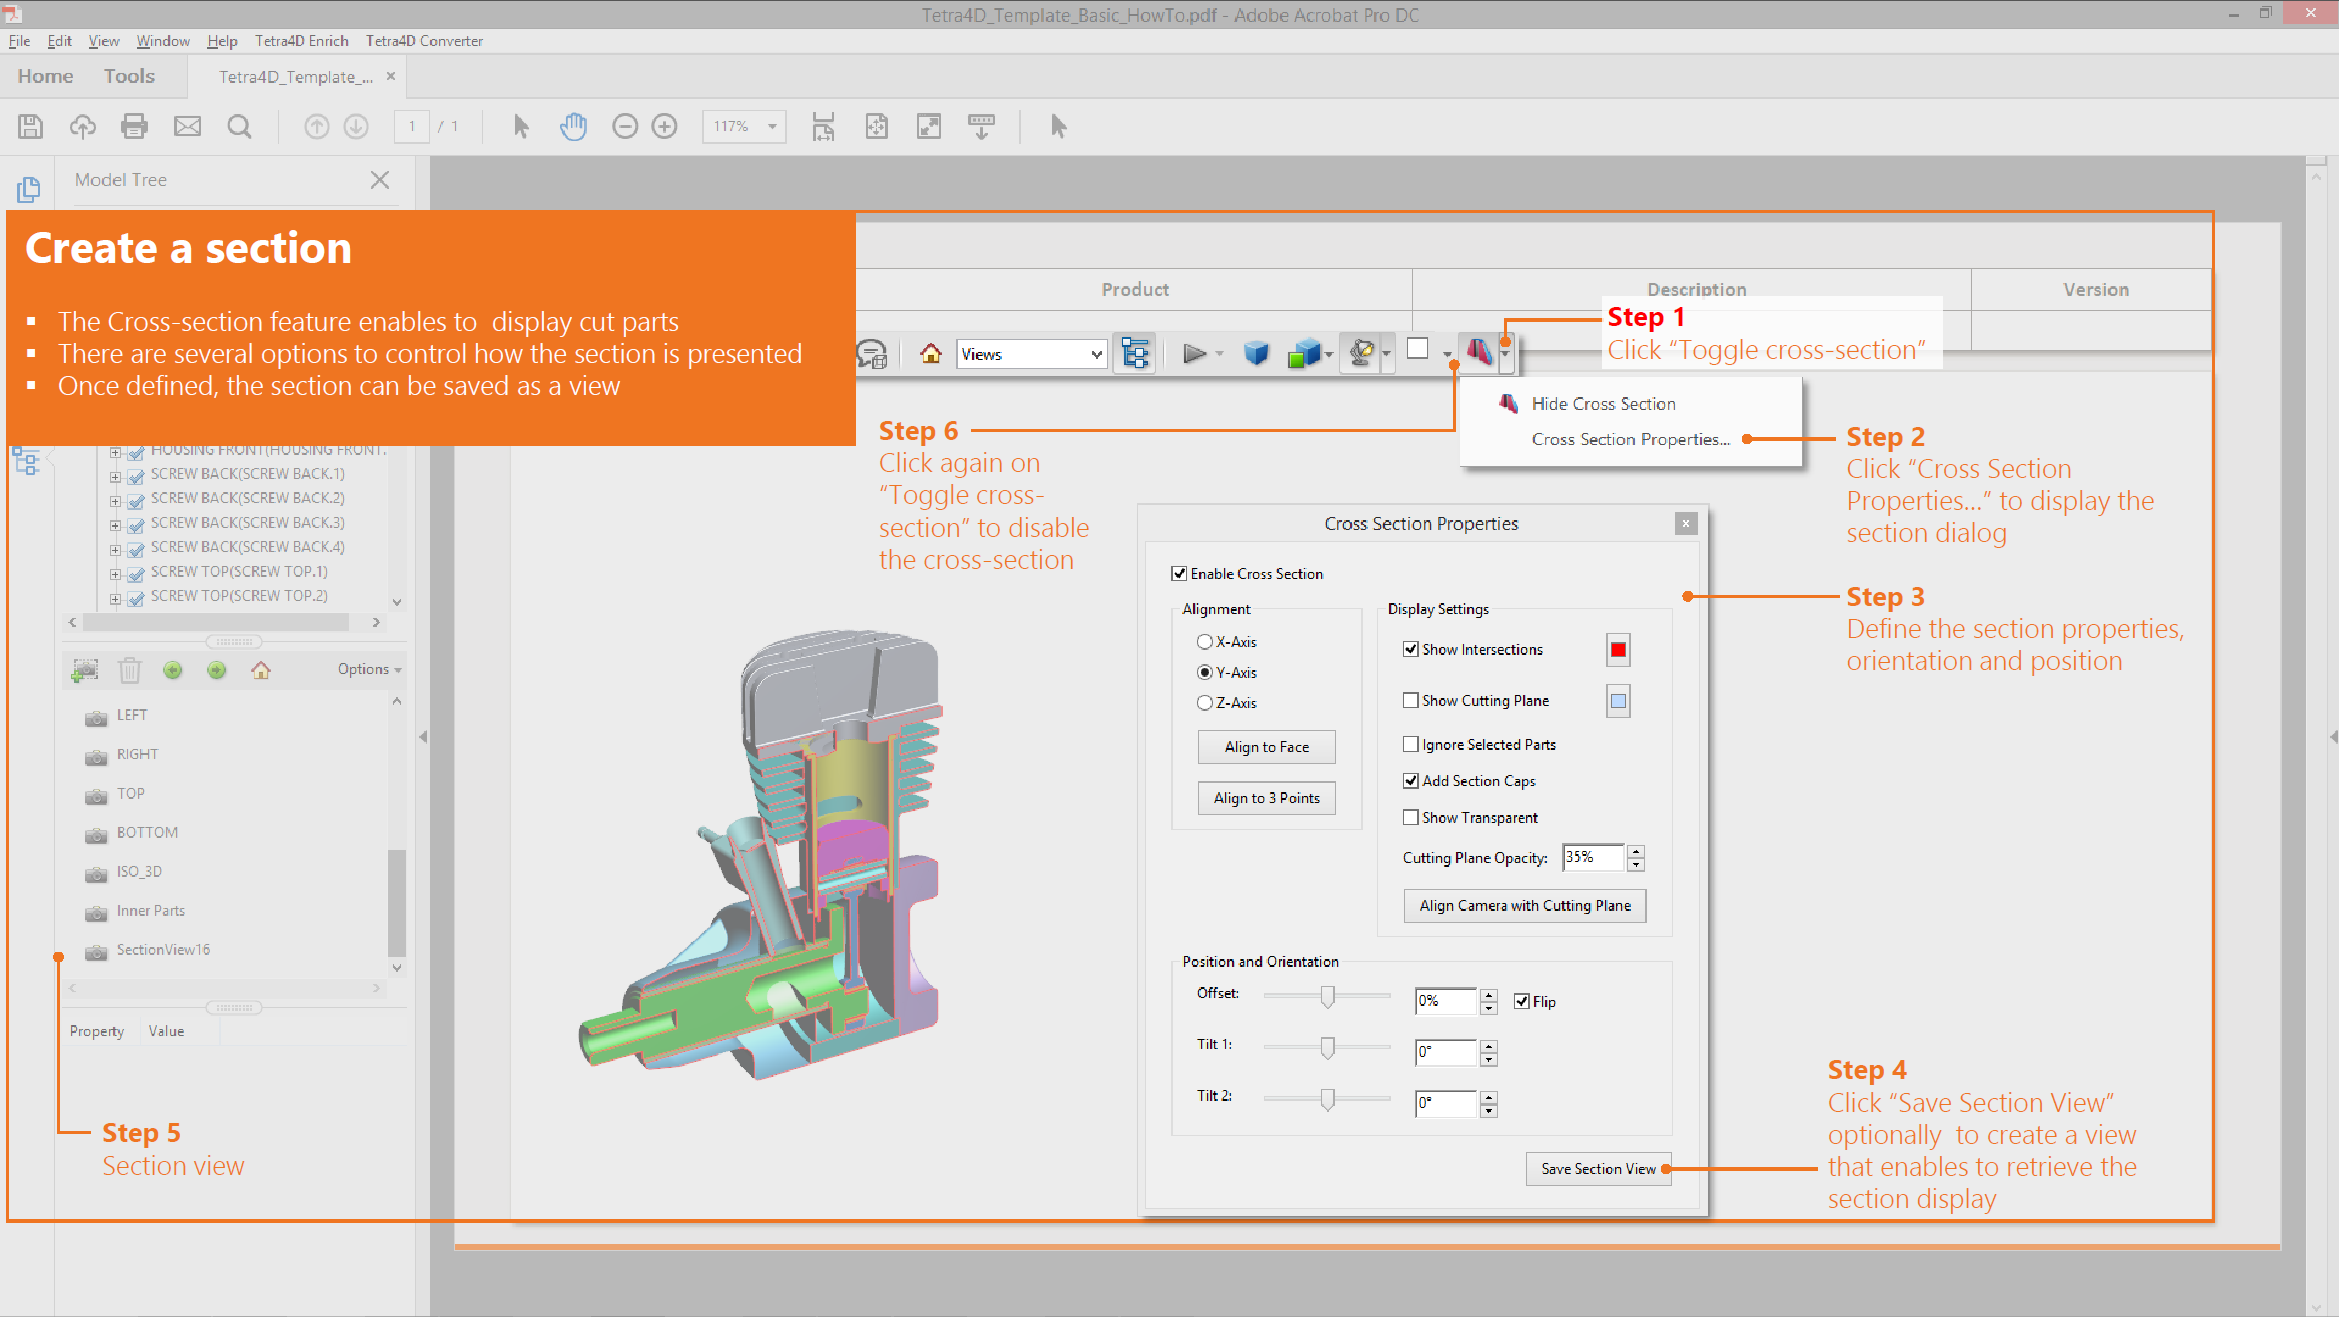Click the Zoom In plus icon
The height and width of the screenshot is (1317, 2339).
pos(664,126)
